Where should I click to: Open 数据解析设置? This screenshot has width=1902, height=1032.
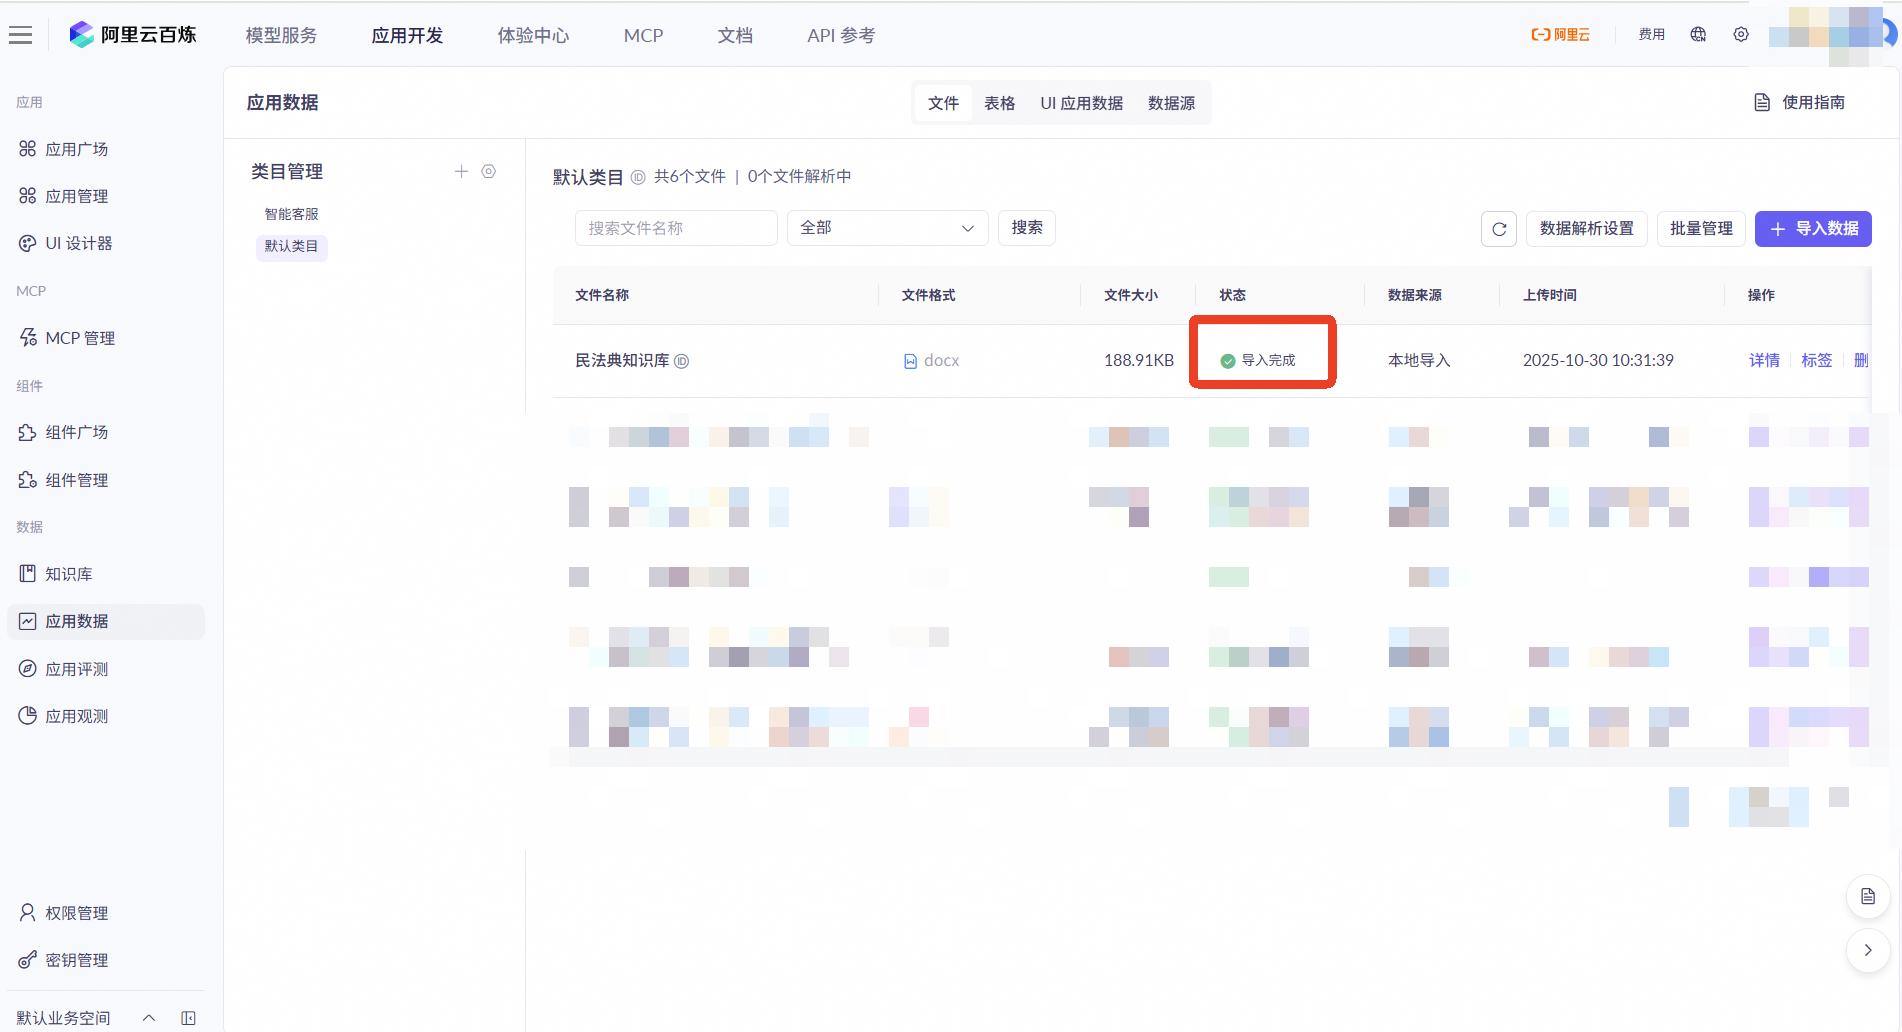coord(1587,229)
